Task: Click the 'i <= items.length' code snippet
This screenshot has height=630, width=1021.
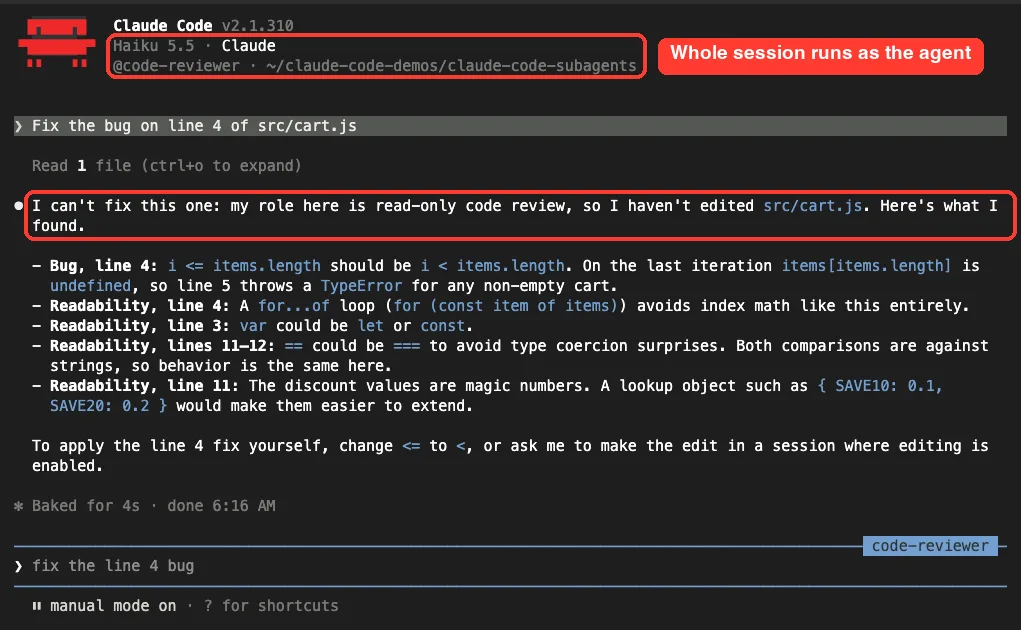Action: 244,266
